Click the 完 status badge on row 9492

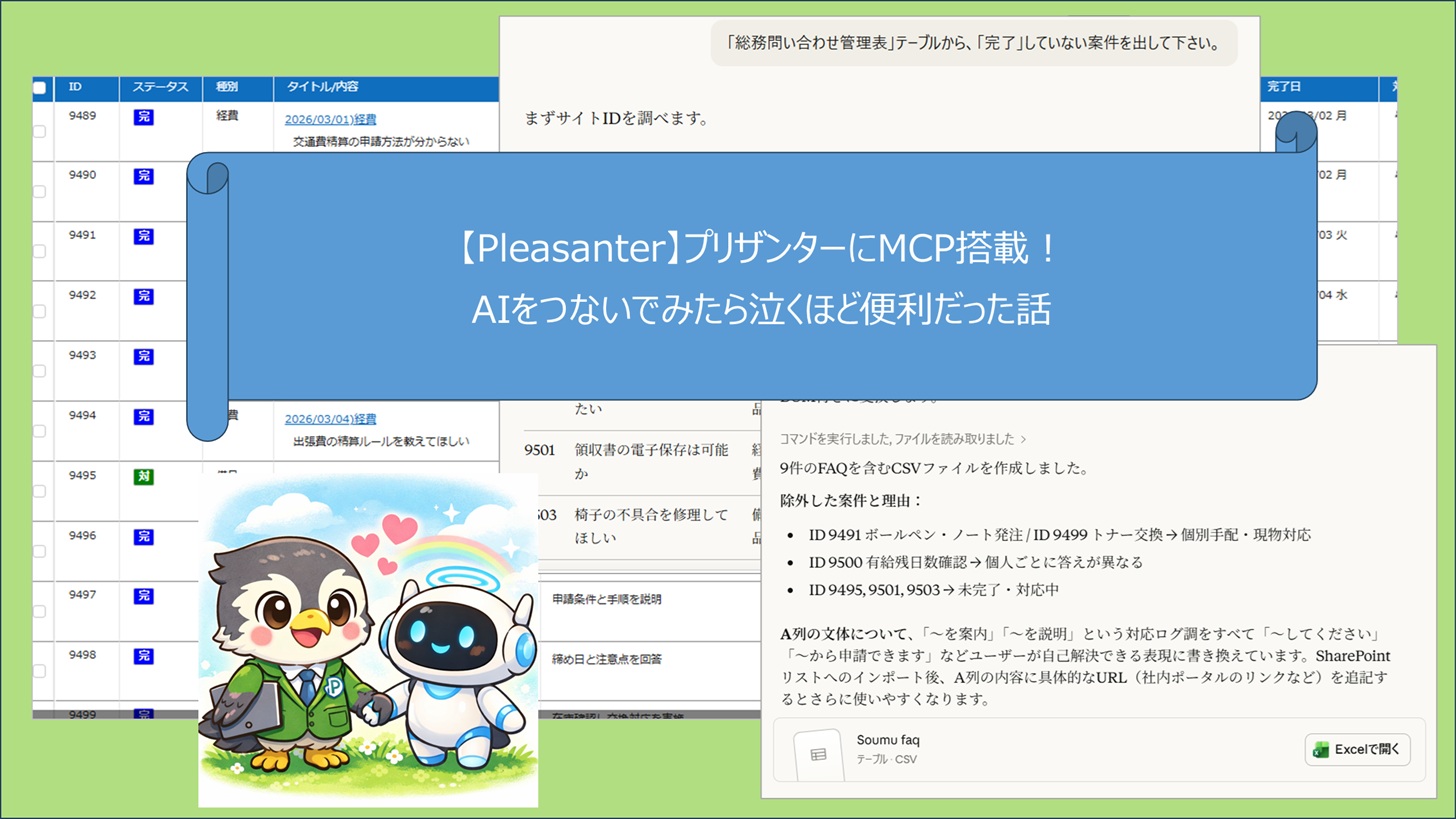(143, 297)
